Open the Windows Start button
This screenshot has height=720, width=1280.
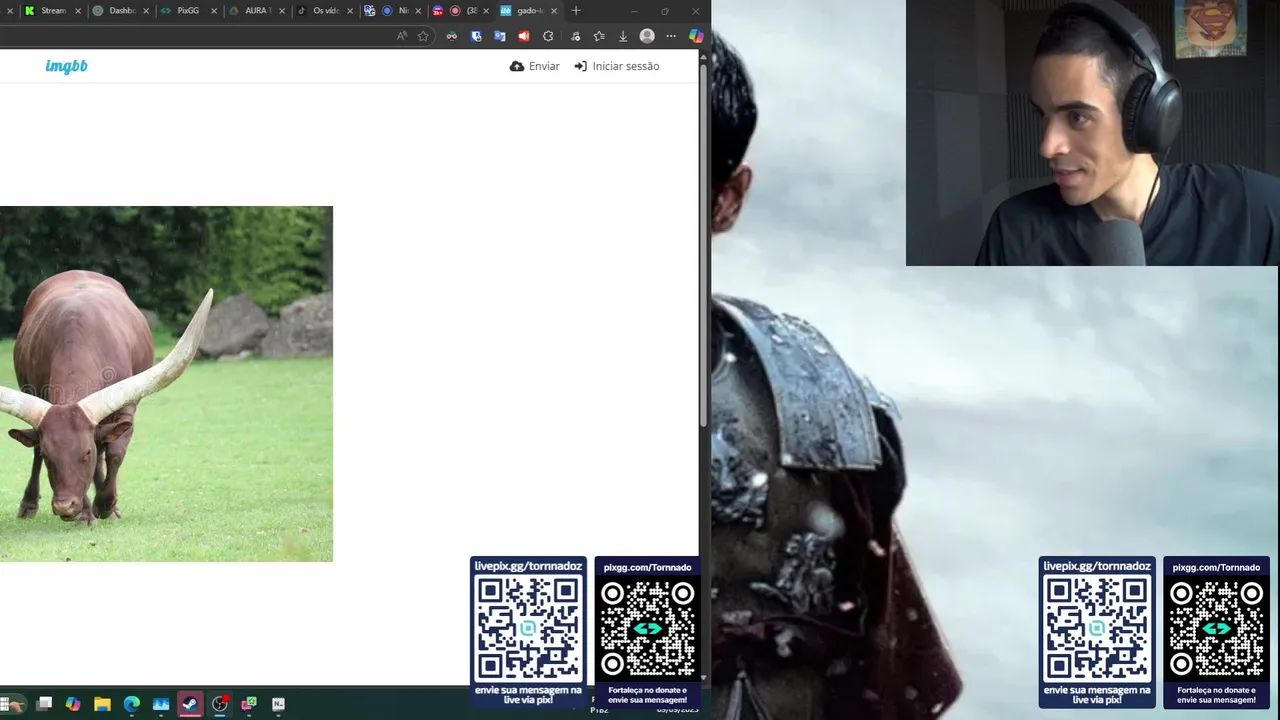(x=14, y=704)
